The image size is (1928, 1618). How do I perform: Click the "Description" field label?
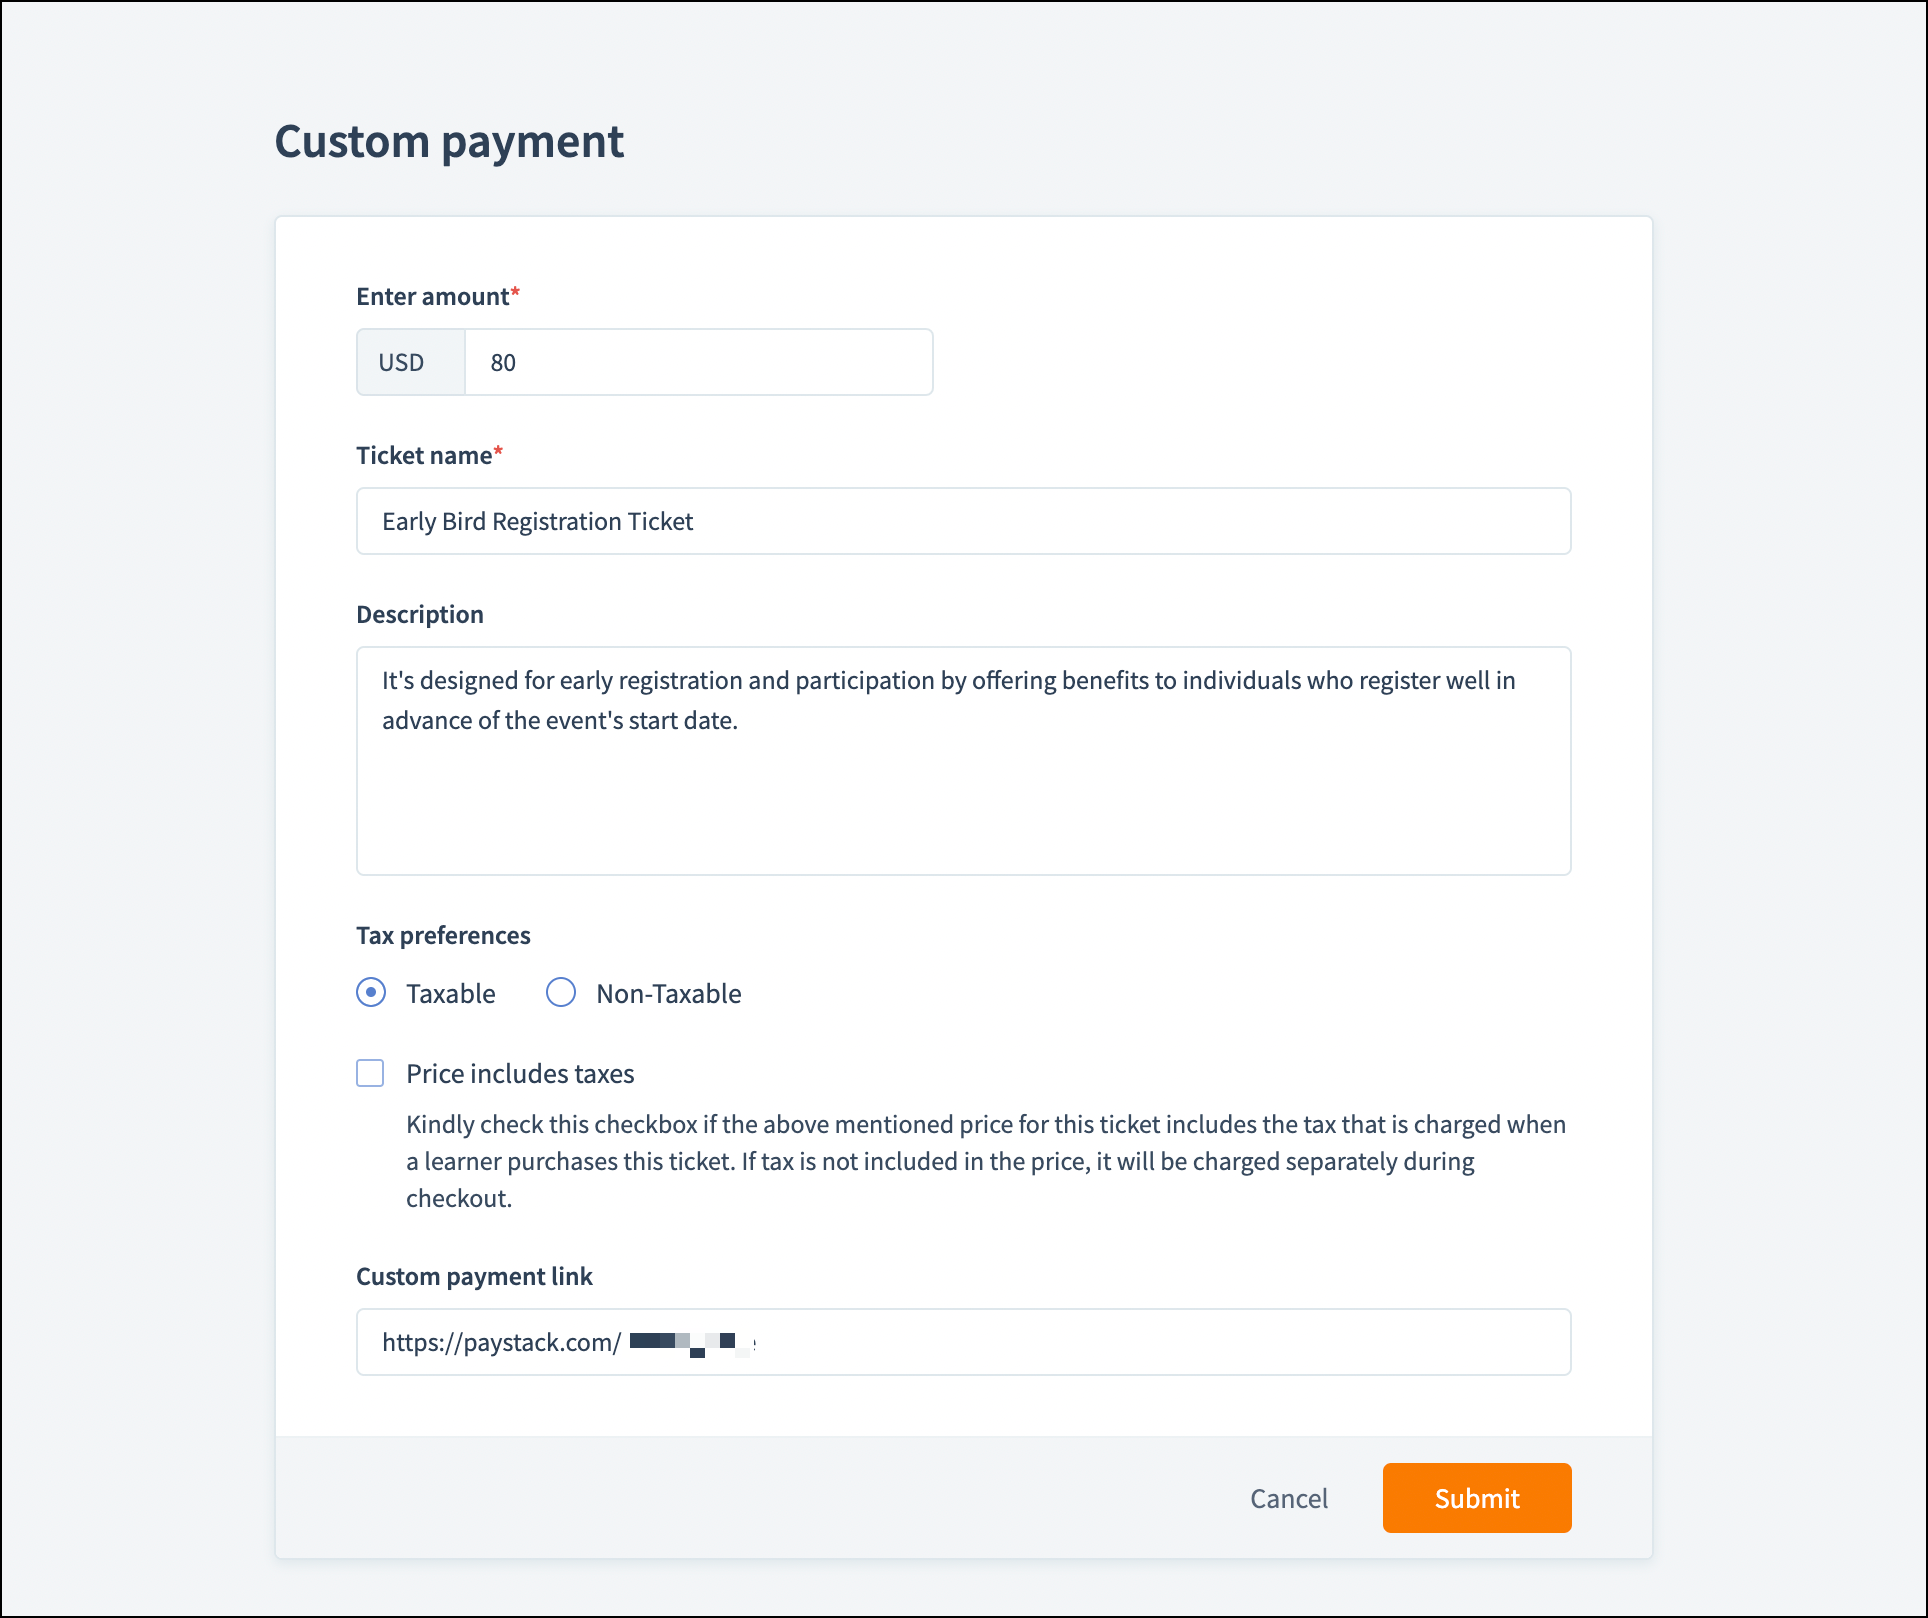click(x=420, y=615)
